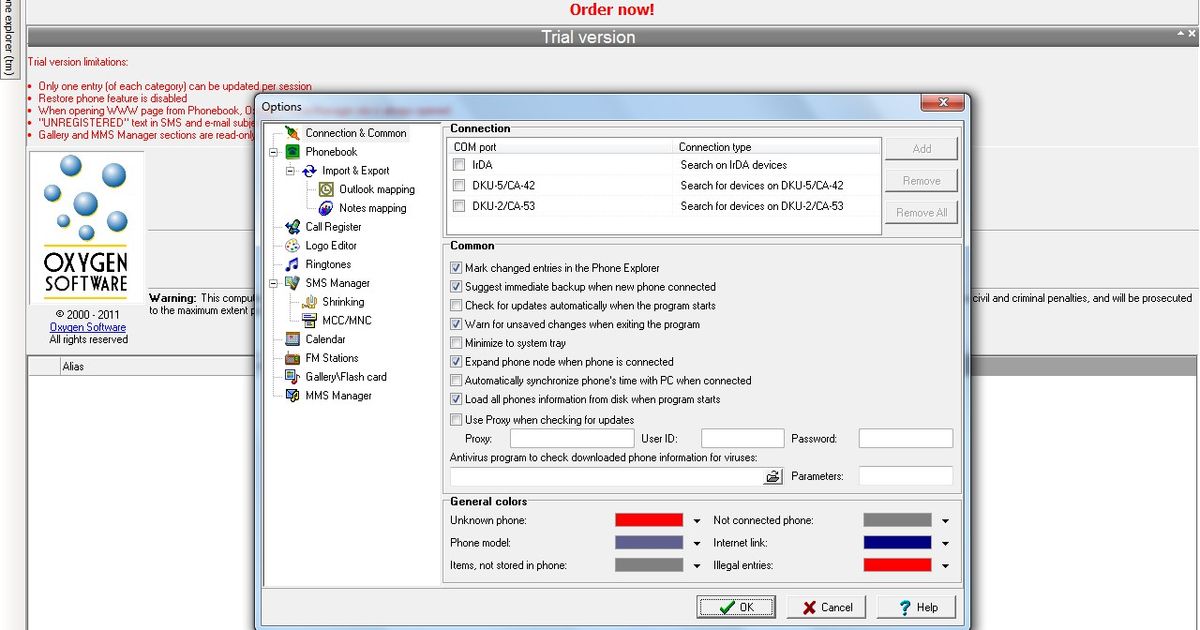Image resolution: width=1200 pixels, height=630 pixels.
Task: Open Internet link color dropdown arrow
Action: tap(945, 543)
